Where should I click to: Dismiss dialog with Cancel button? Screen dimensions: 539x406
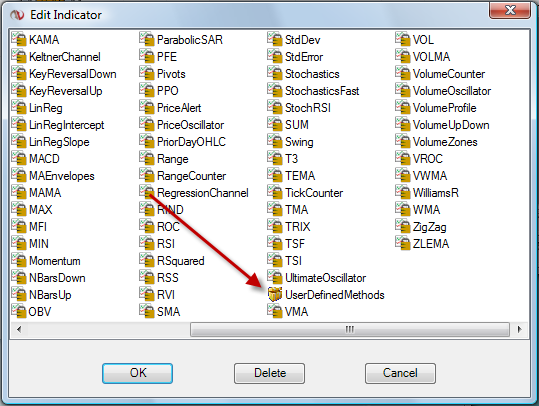(x=400, y=373)
